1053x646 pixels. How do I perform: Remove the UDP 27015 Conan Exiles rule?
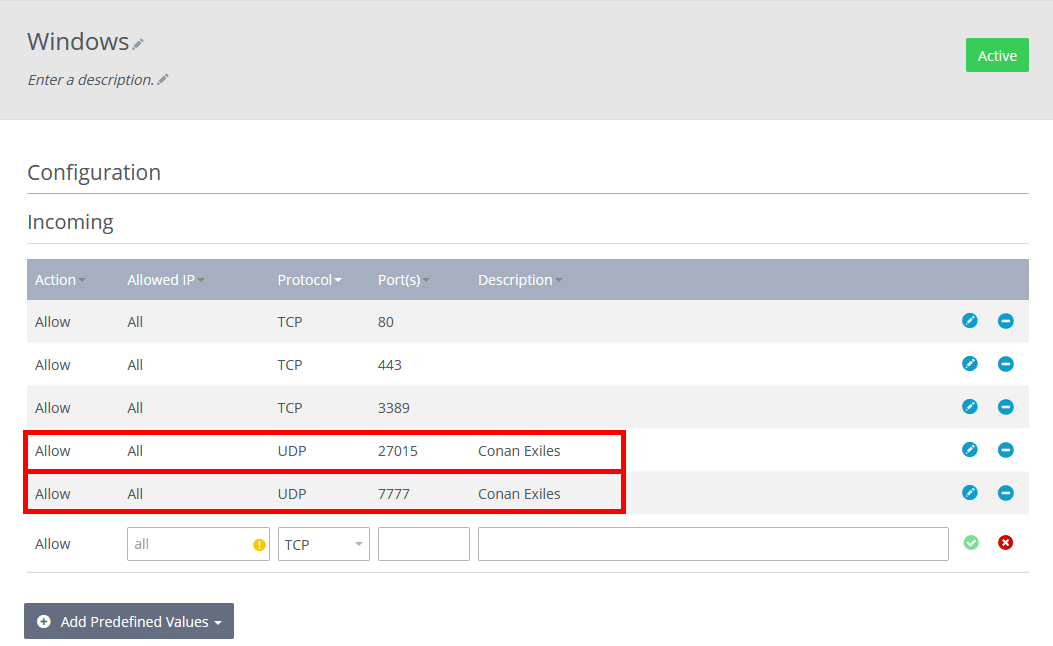pyautogui.click(x=1005, y=450)
